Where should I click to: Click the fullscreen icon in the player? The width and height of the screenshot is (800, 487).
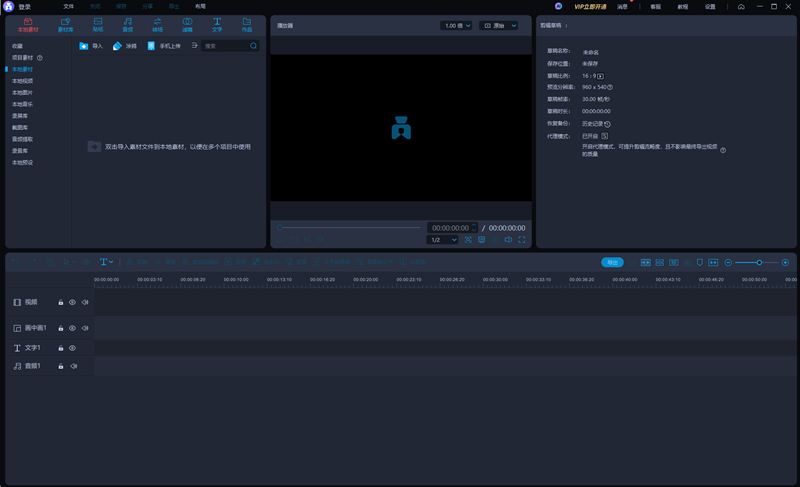tap(521, 240)
